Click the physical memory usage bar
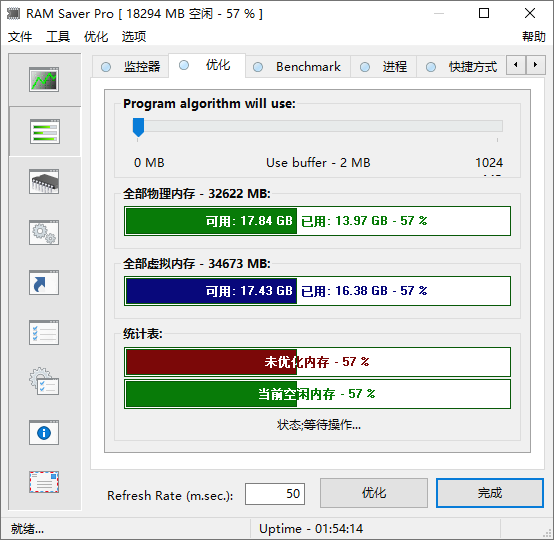Viewport: 554px width, 540px height. point(317,221)
